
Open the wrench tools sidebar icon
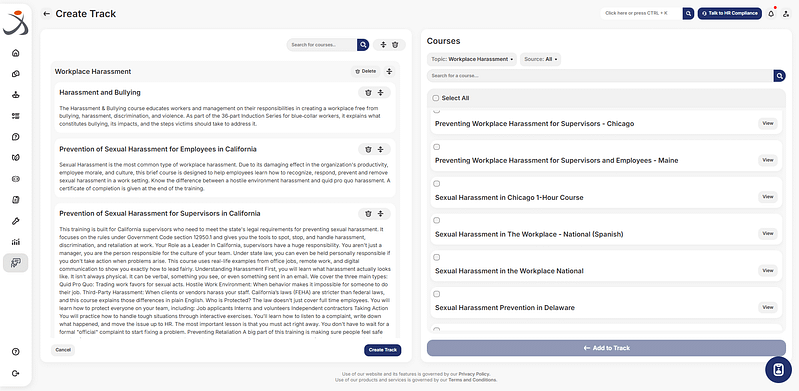(x=15, y=221)
